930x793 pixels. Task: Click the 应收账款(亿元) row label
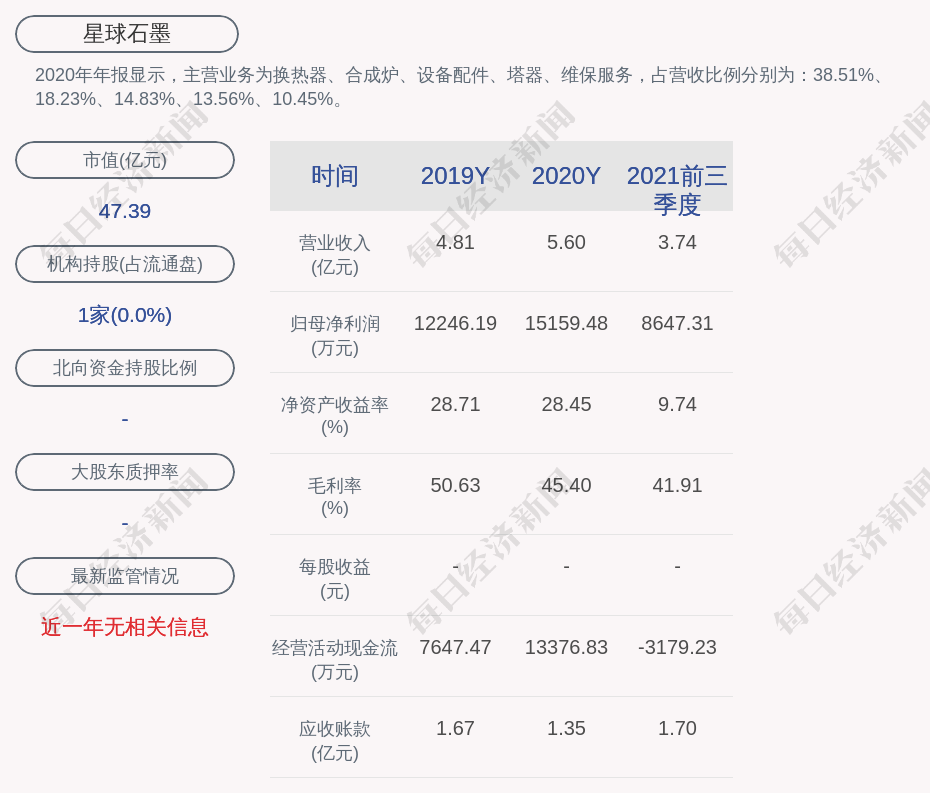tap(335, 741)
